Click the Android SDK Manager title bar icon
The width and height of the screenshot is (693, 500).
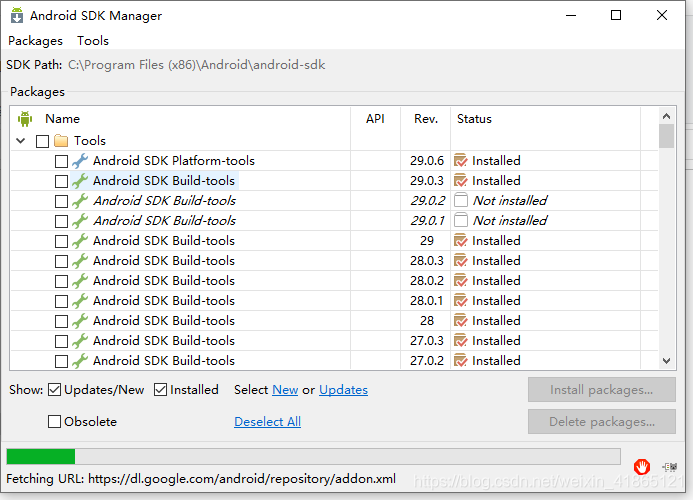coord(17,15)
